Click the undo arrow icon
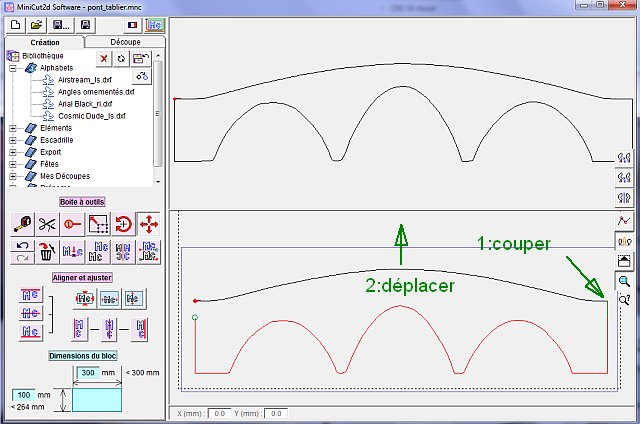 pyautogui.click(x=22, y=246)
